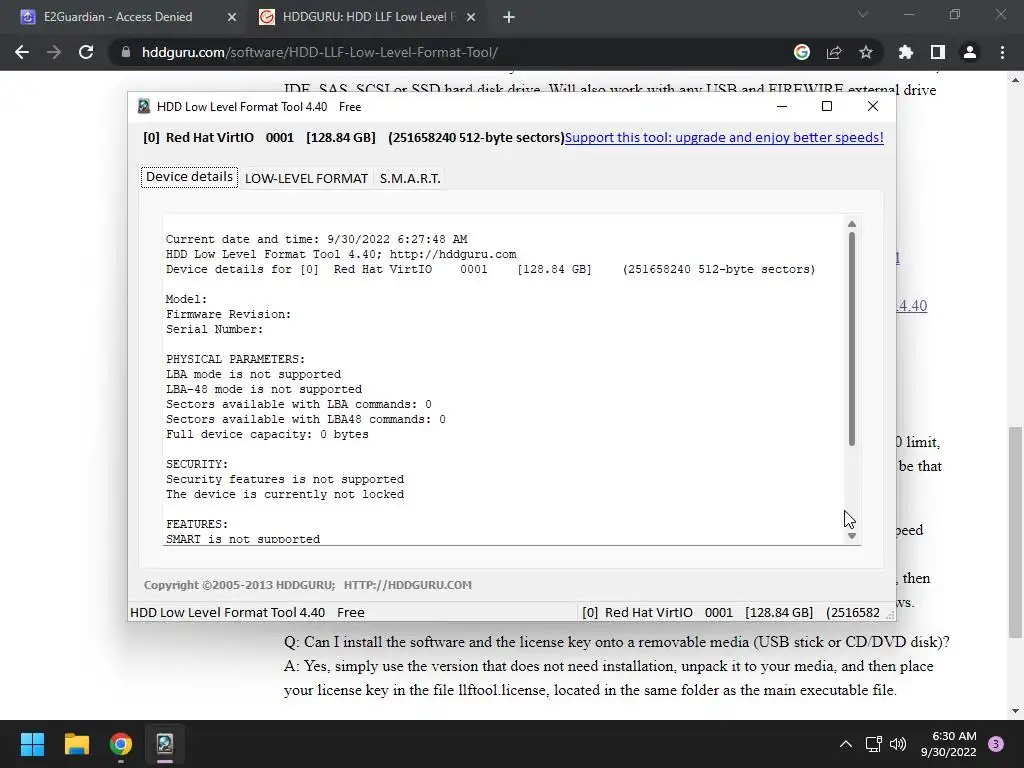Close the HDD Low Level Format Tool window
Image resolution: width=1024 pixels, height=768 pixels.
[872, 106]
